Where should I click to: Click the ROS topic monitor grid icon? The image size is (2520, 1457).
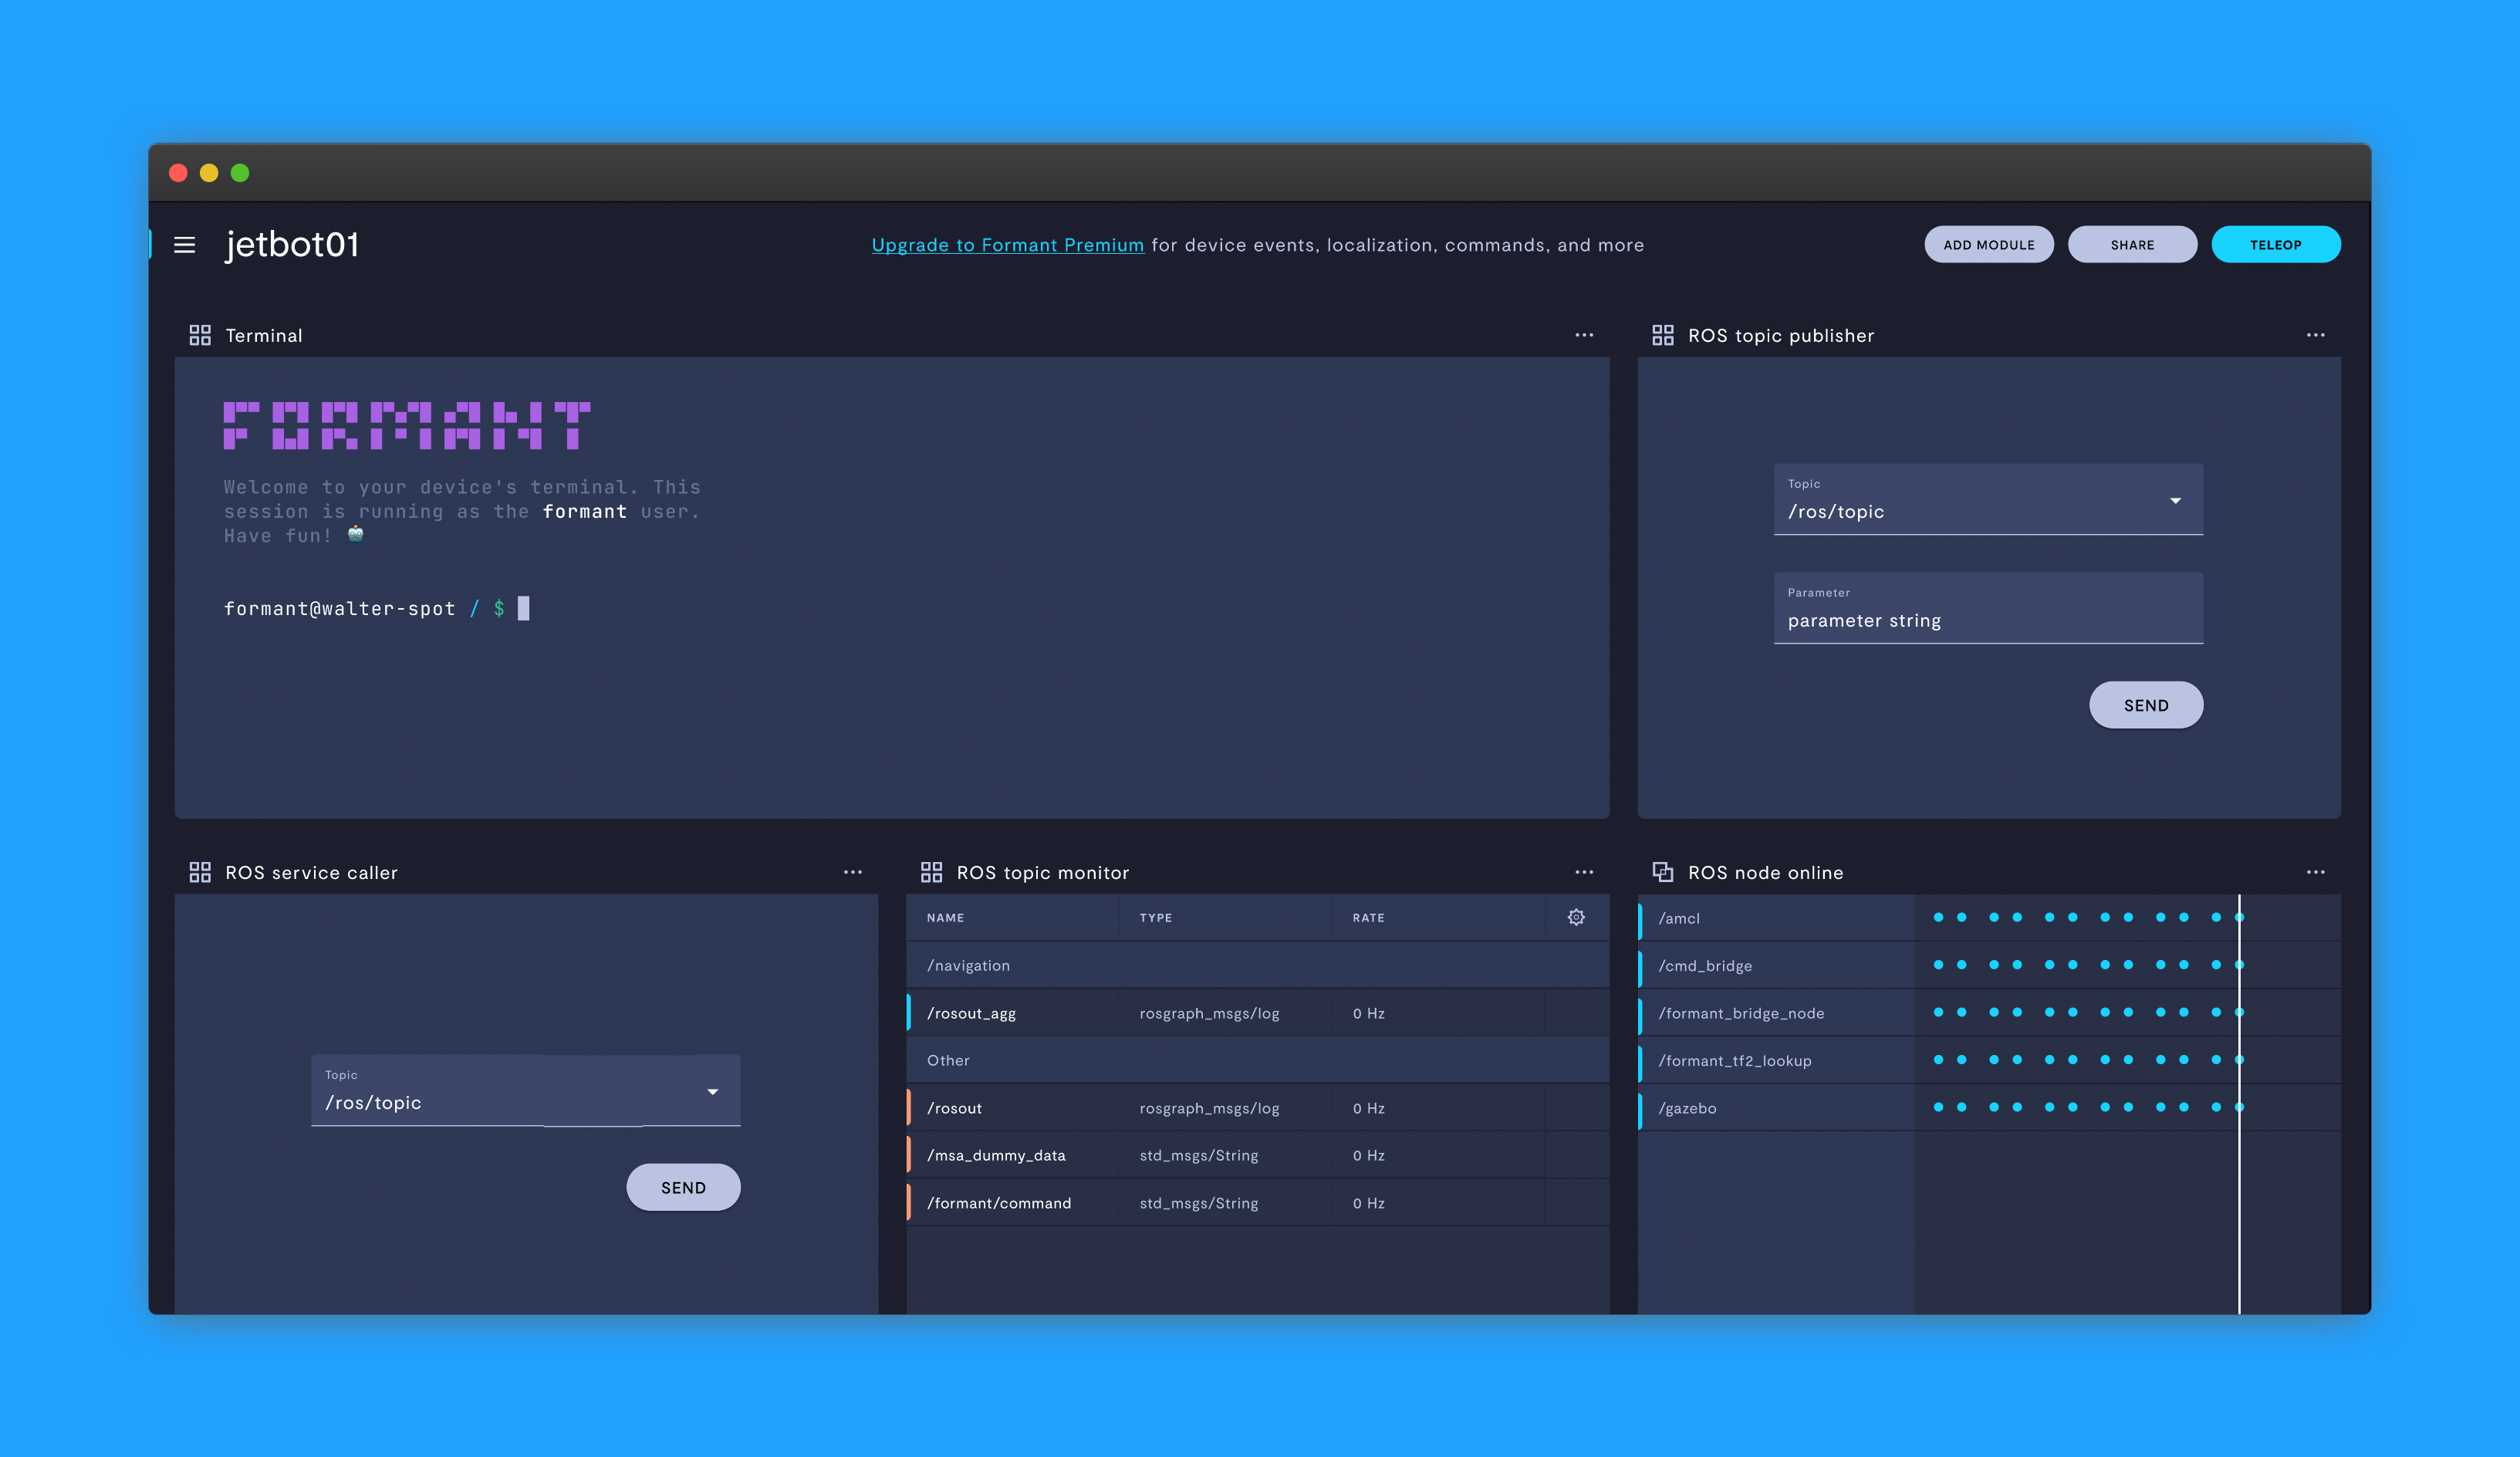[x=932, y=872]
